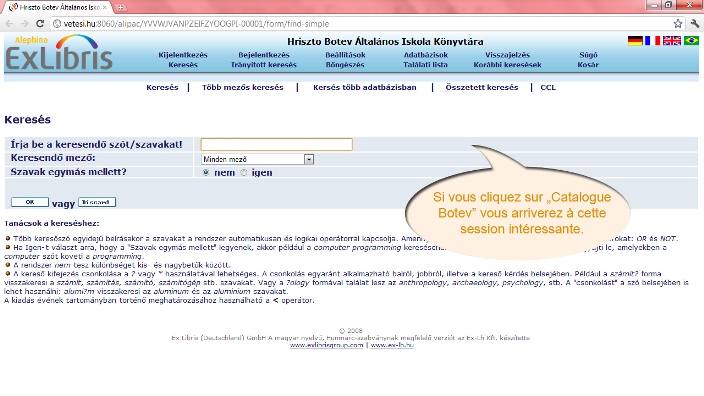704x396 pixels.
Task: Close the Hriszto Botev browser tab
Action: (105, 7)
